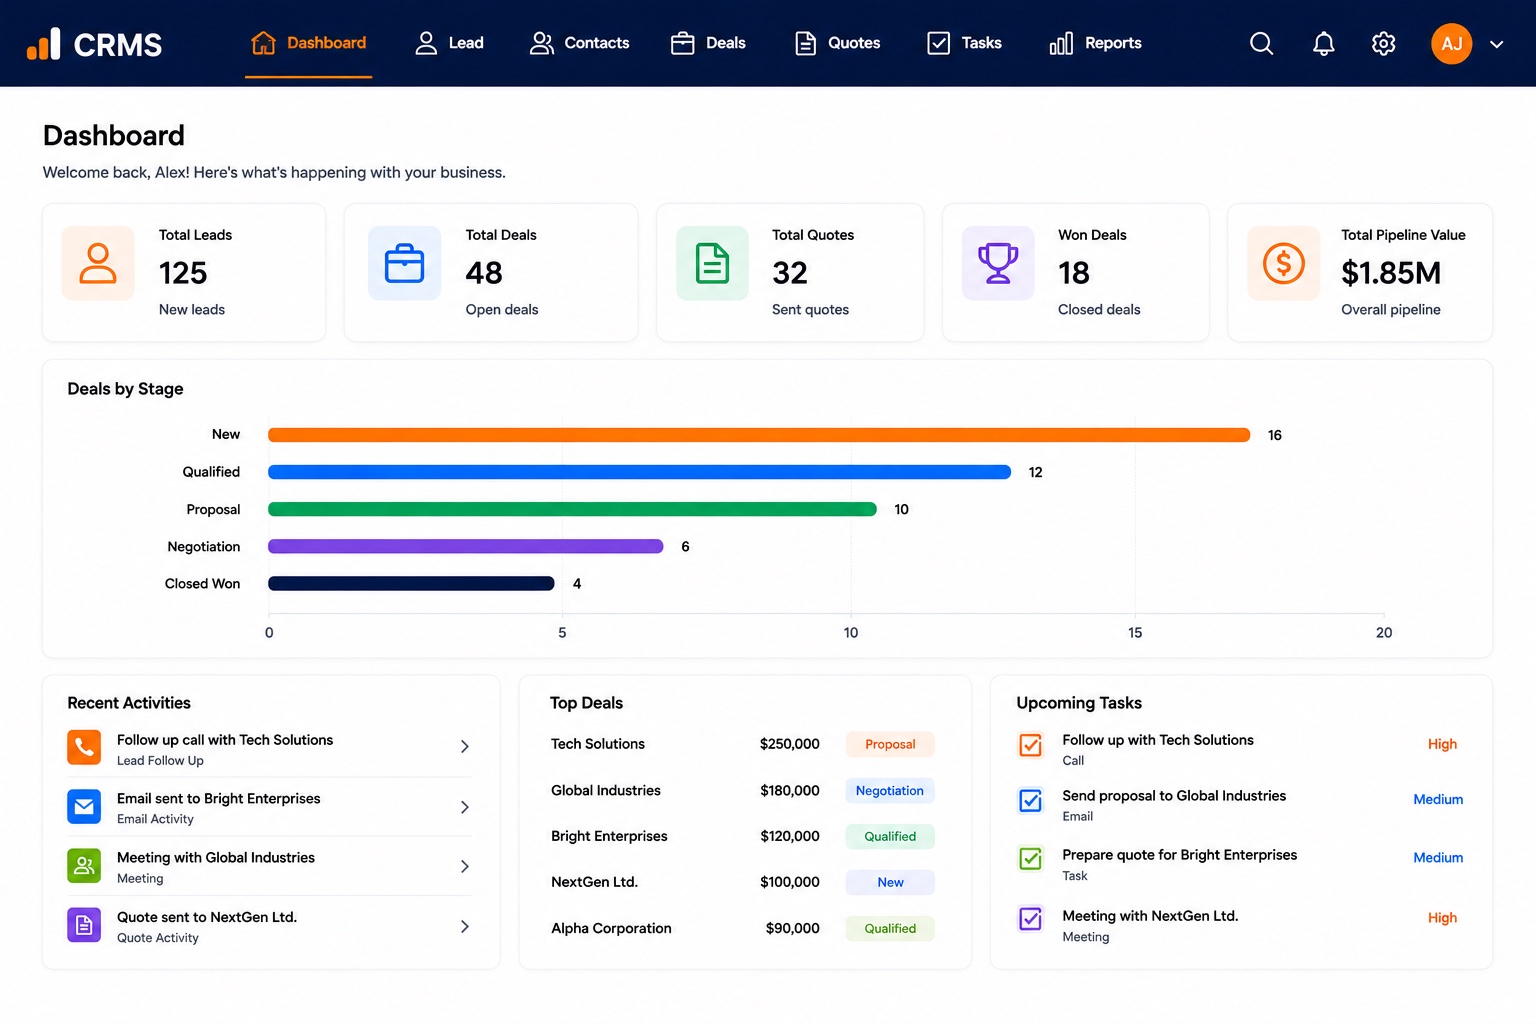Click the dark Closed Won stage bar
The height and width of the screenshot is (1024, 1536).
(x=411, y=583)
